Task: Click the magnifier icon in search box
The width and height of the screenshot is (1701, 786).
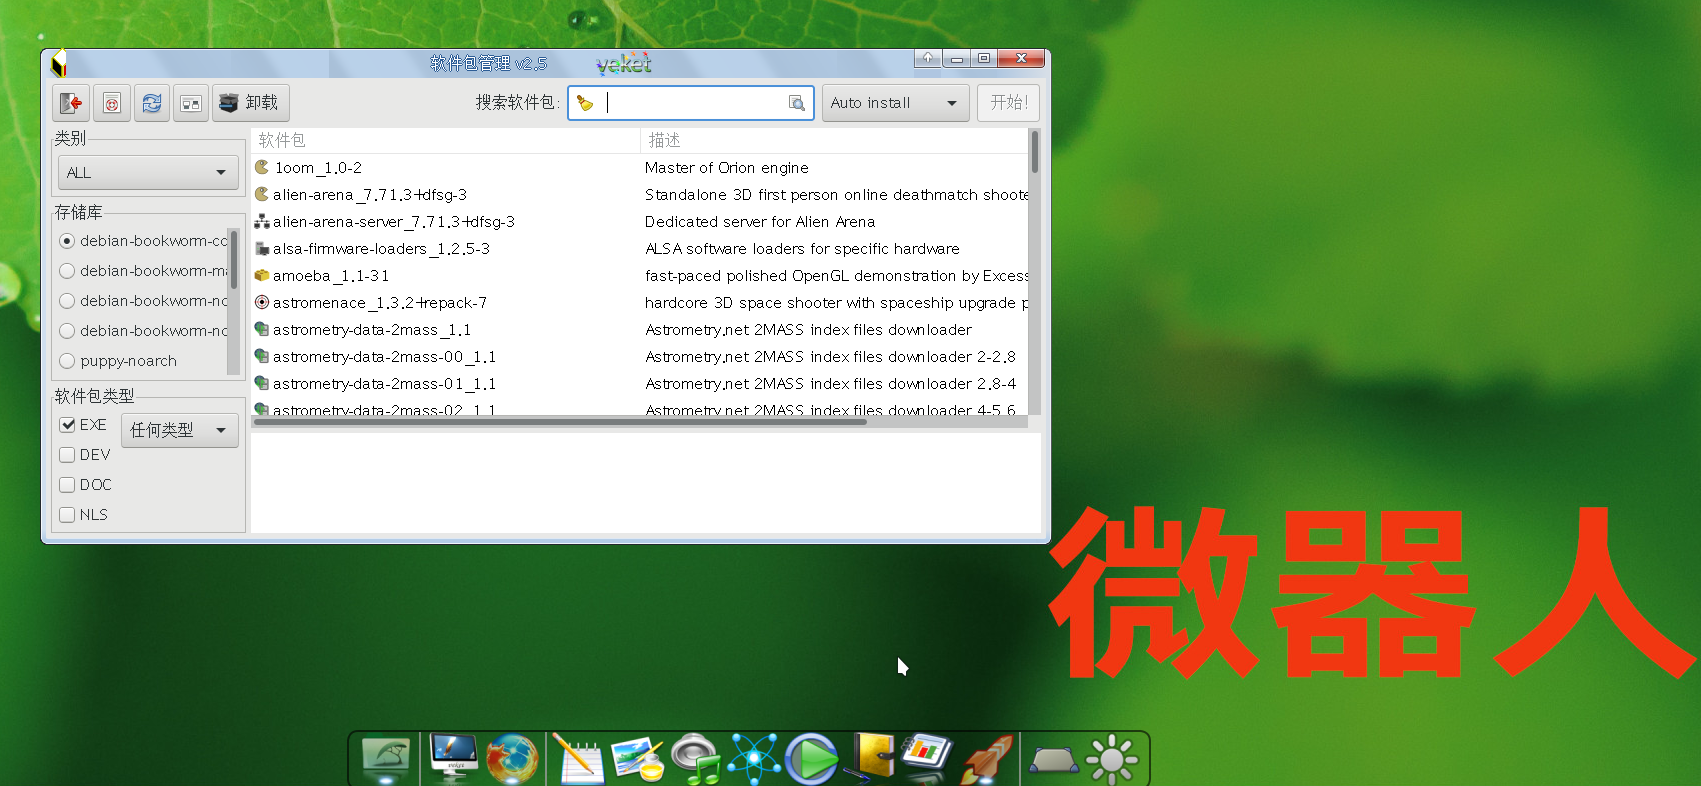Action: [796, 103]
